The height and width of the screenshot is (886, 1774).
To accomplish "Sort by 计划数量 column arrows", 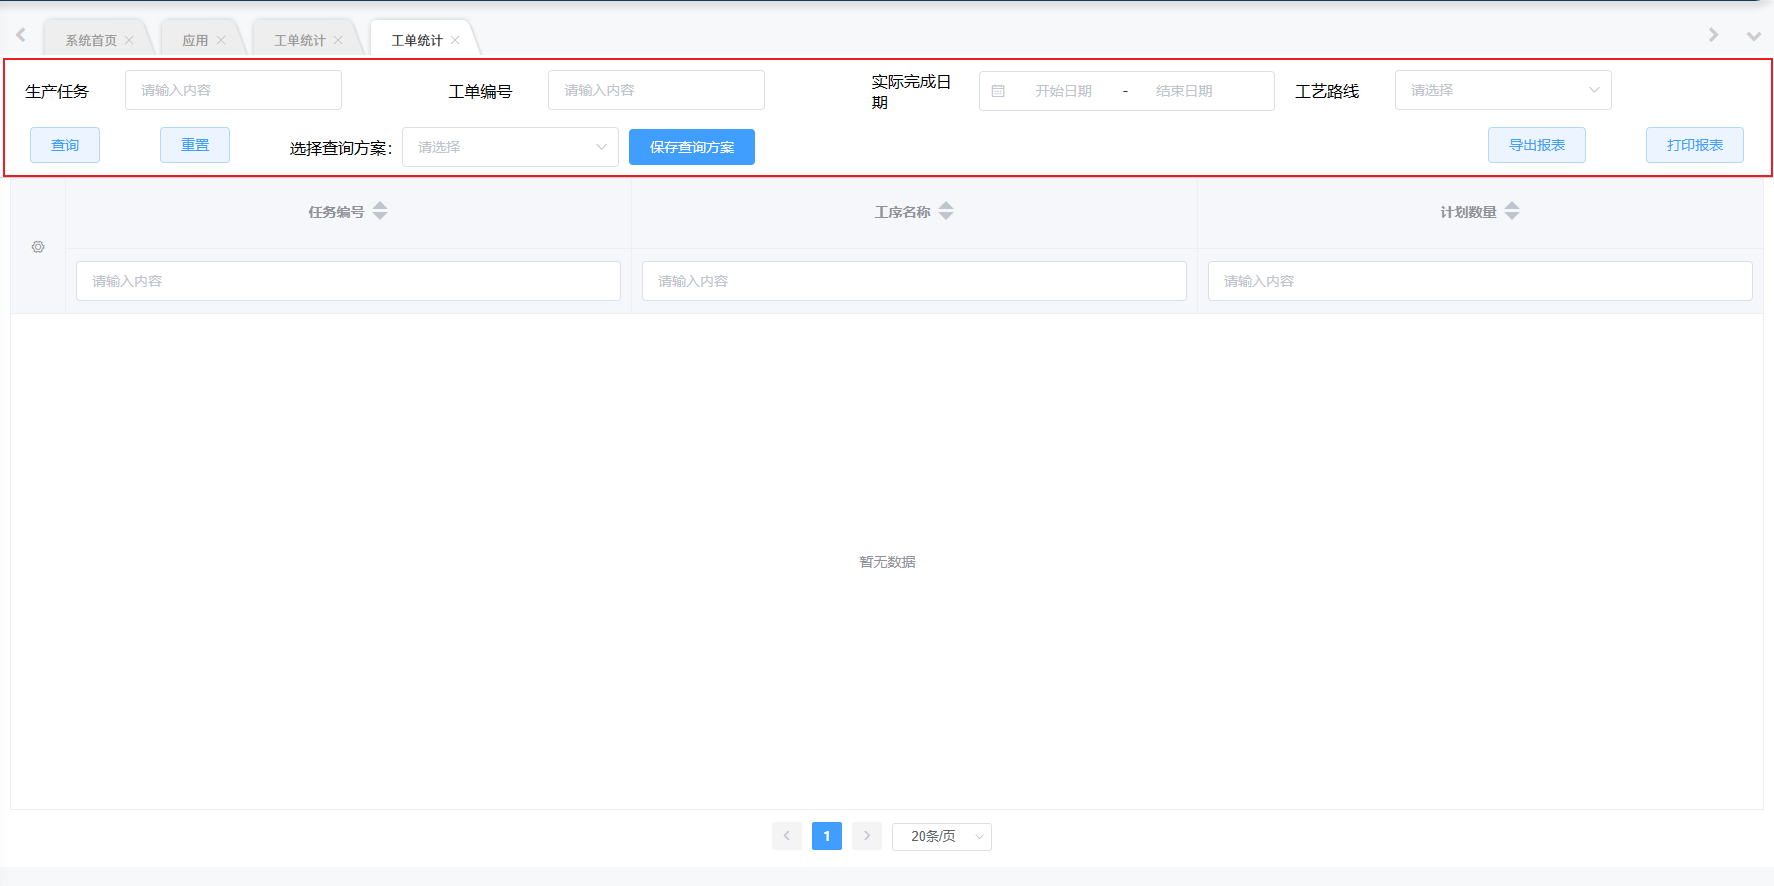I will point(1512,211).
